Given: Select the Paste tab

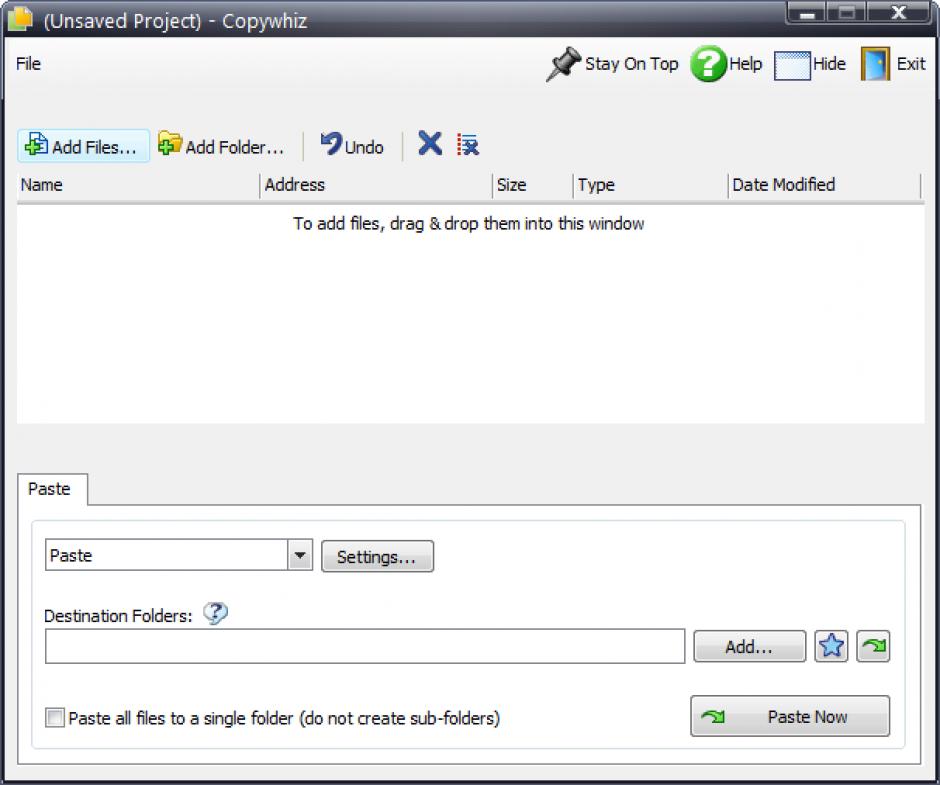Looking at the screenshot, I should point(52,489).
